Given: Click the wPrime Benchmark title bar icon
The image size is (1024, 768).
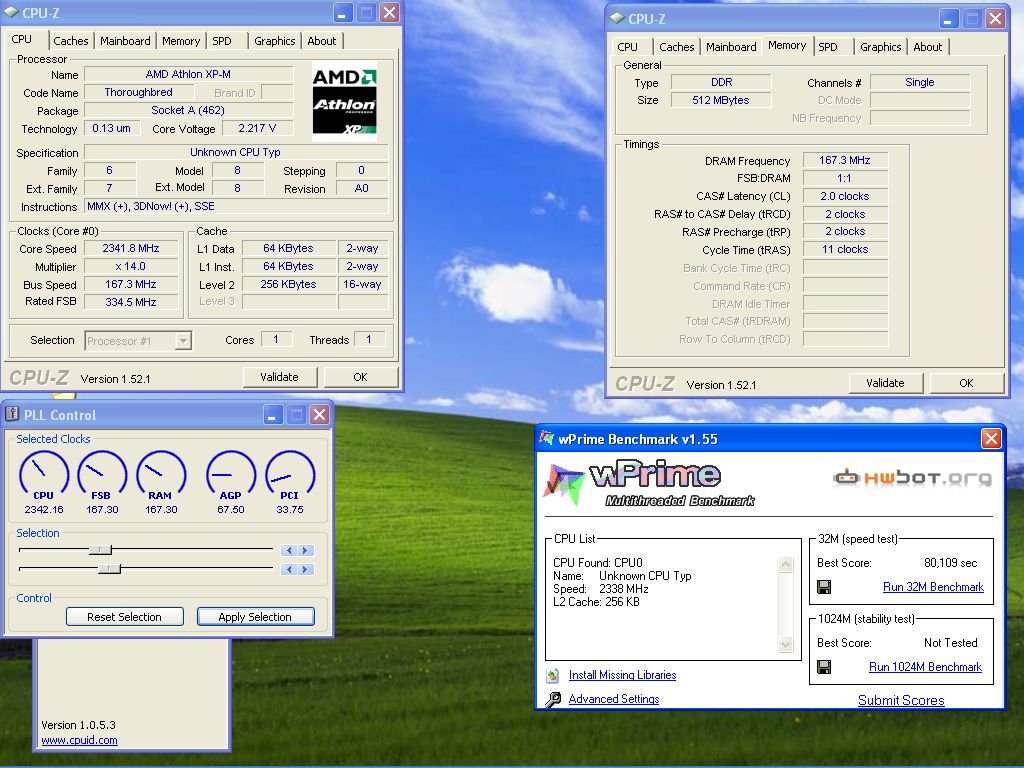Looking at the screenshot, I should click(546, 438).
